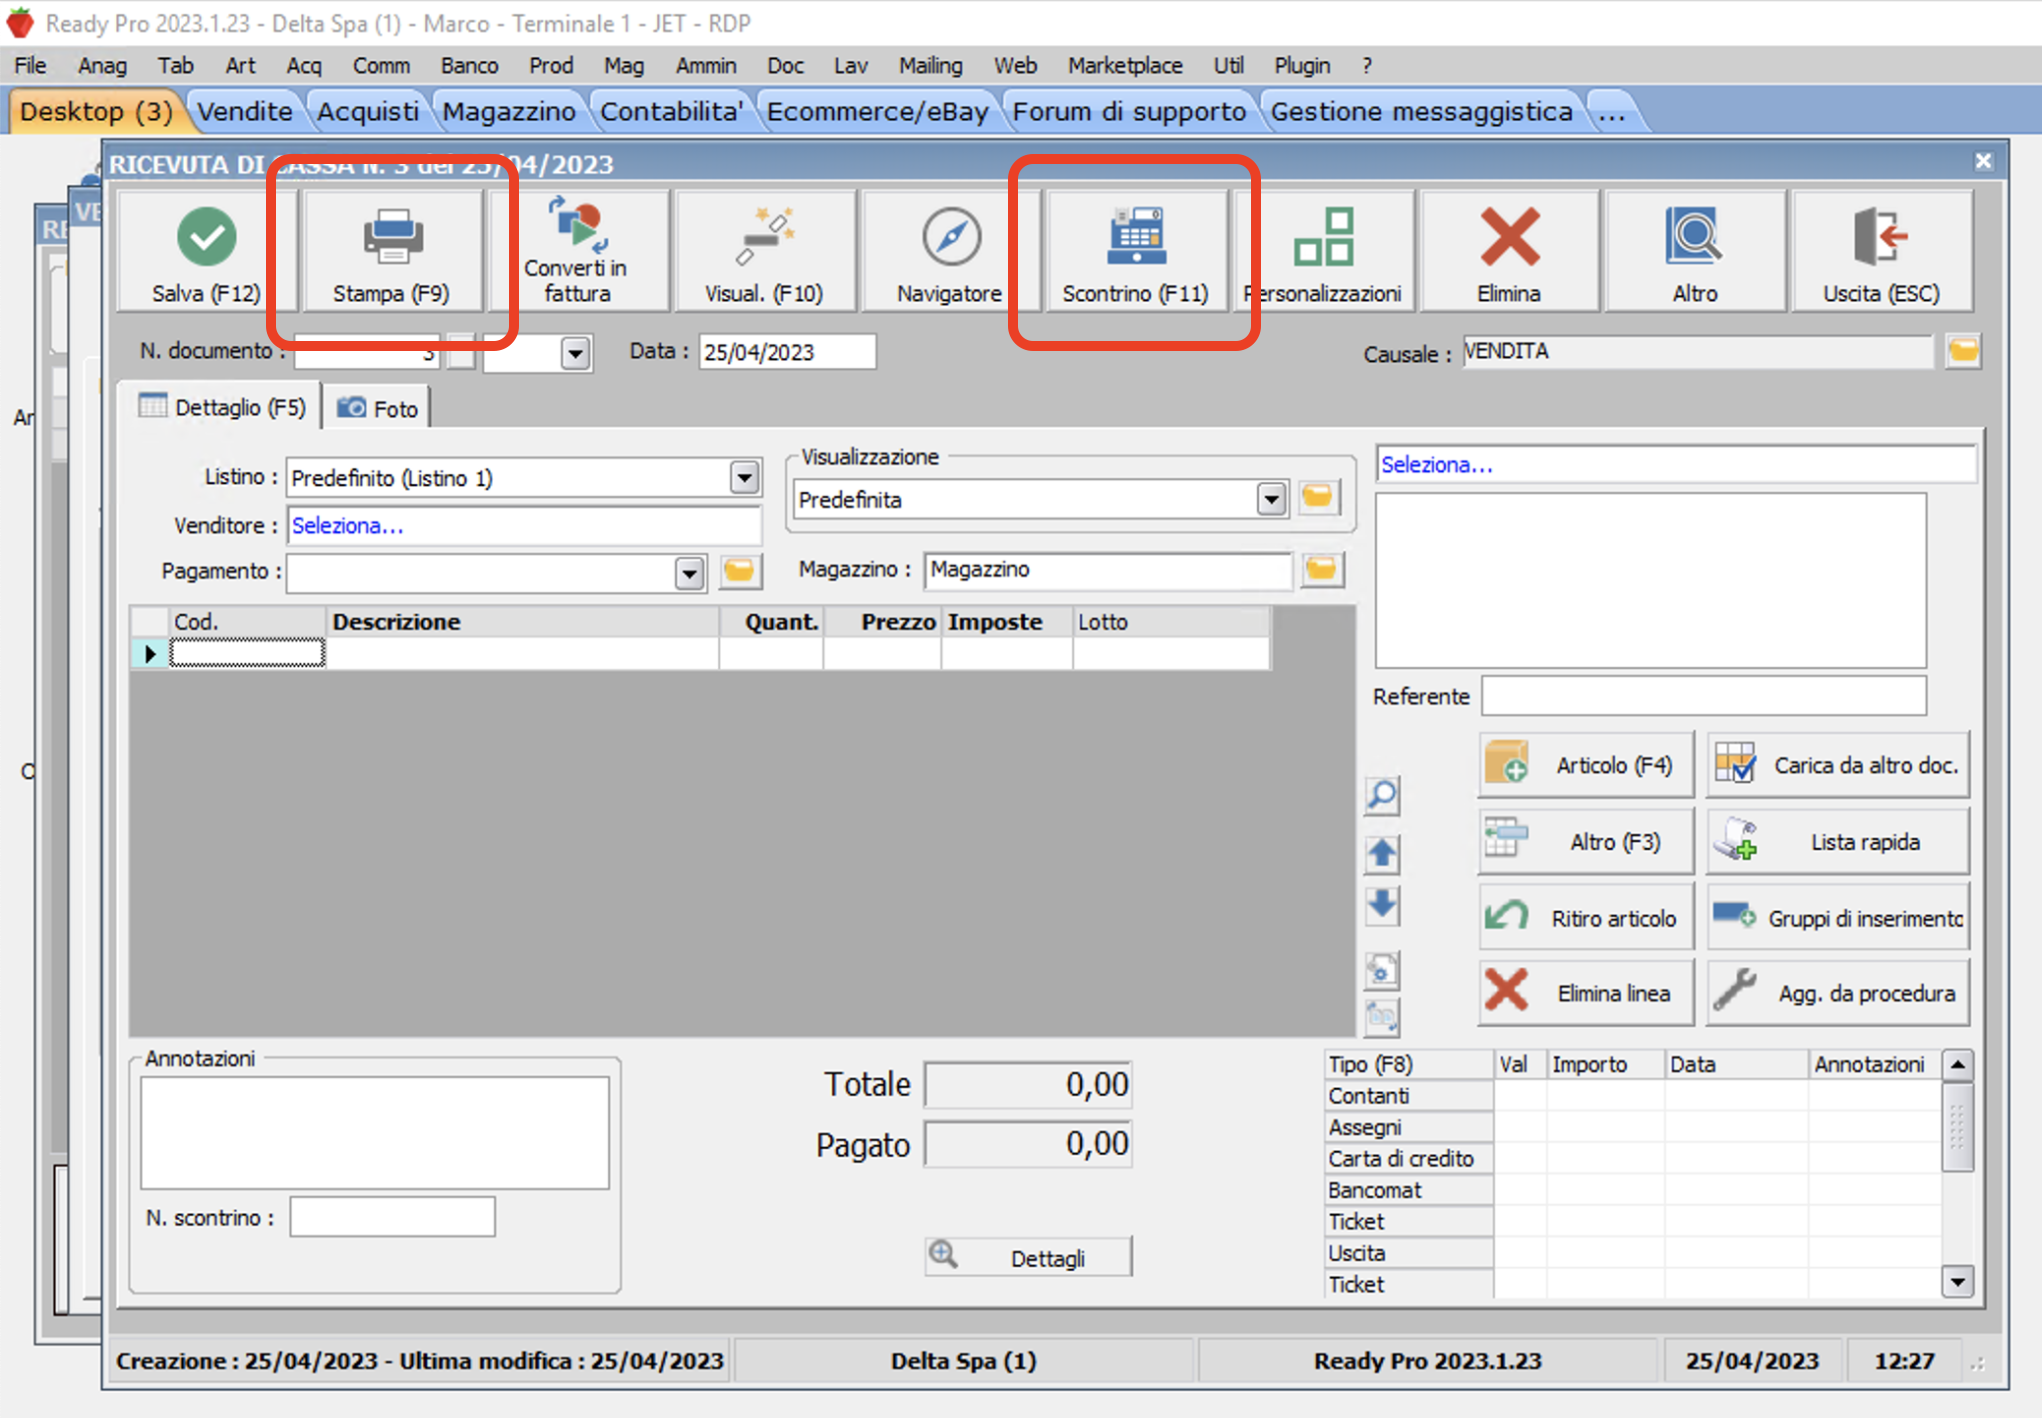Click the Salva (F12) green checkmark button
Image resolution: width=2042 pixels, height=1418 pixels.
(207, 252)
